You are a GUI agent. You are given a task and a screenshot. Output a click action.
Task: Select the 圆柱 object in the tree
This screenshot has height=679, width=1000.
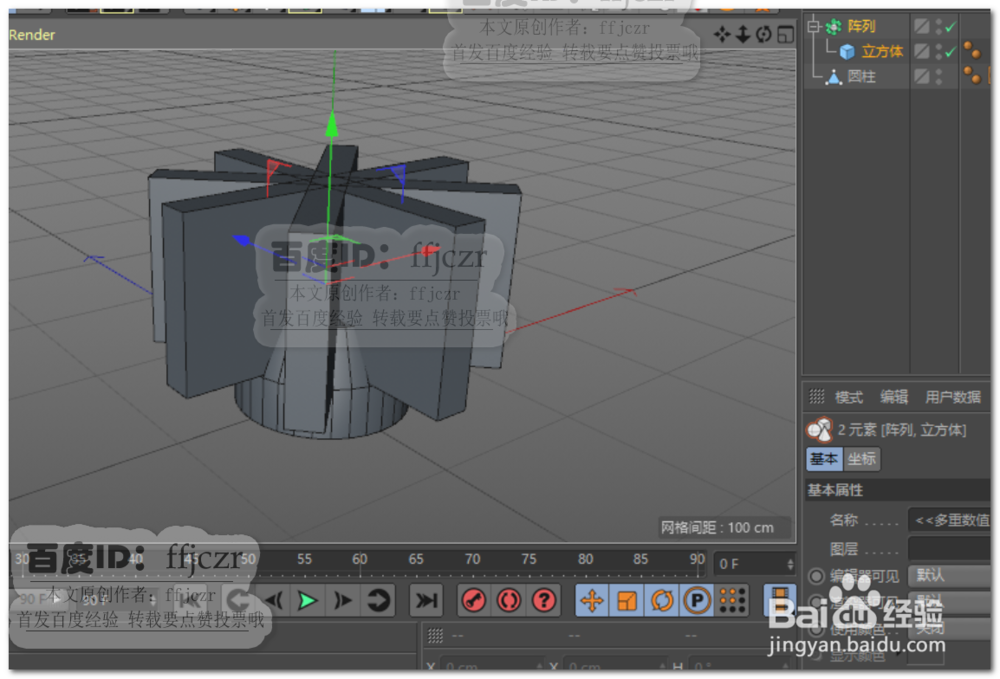(x=861, y=77)
